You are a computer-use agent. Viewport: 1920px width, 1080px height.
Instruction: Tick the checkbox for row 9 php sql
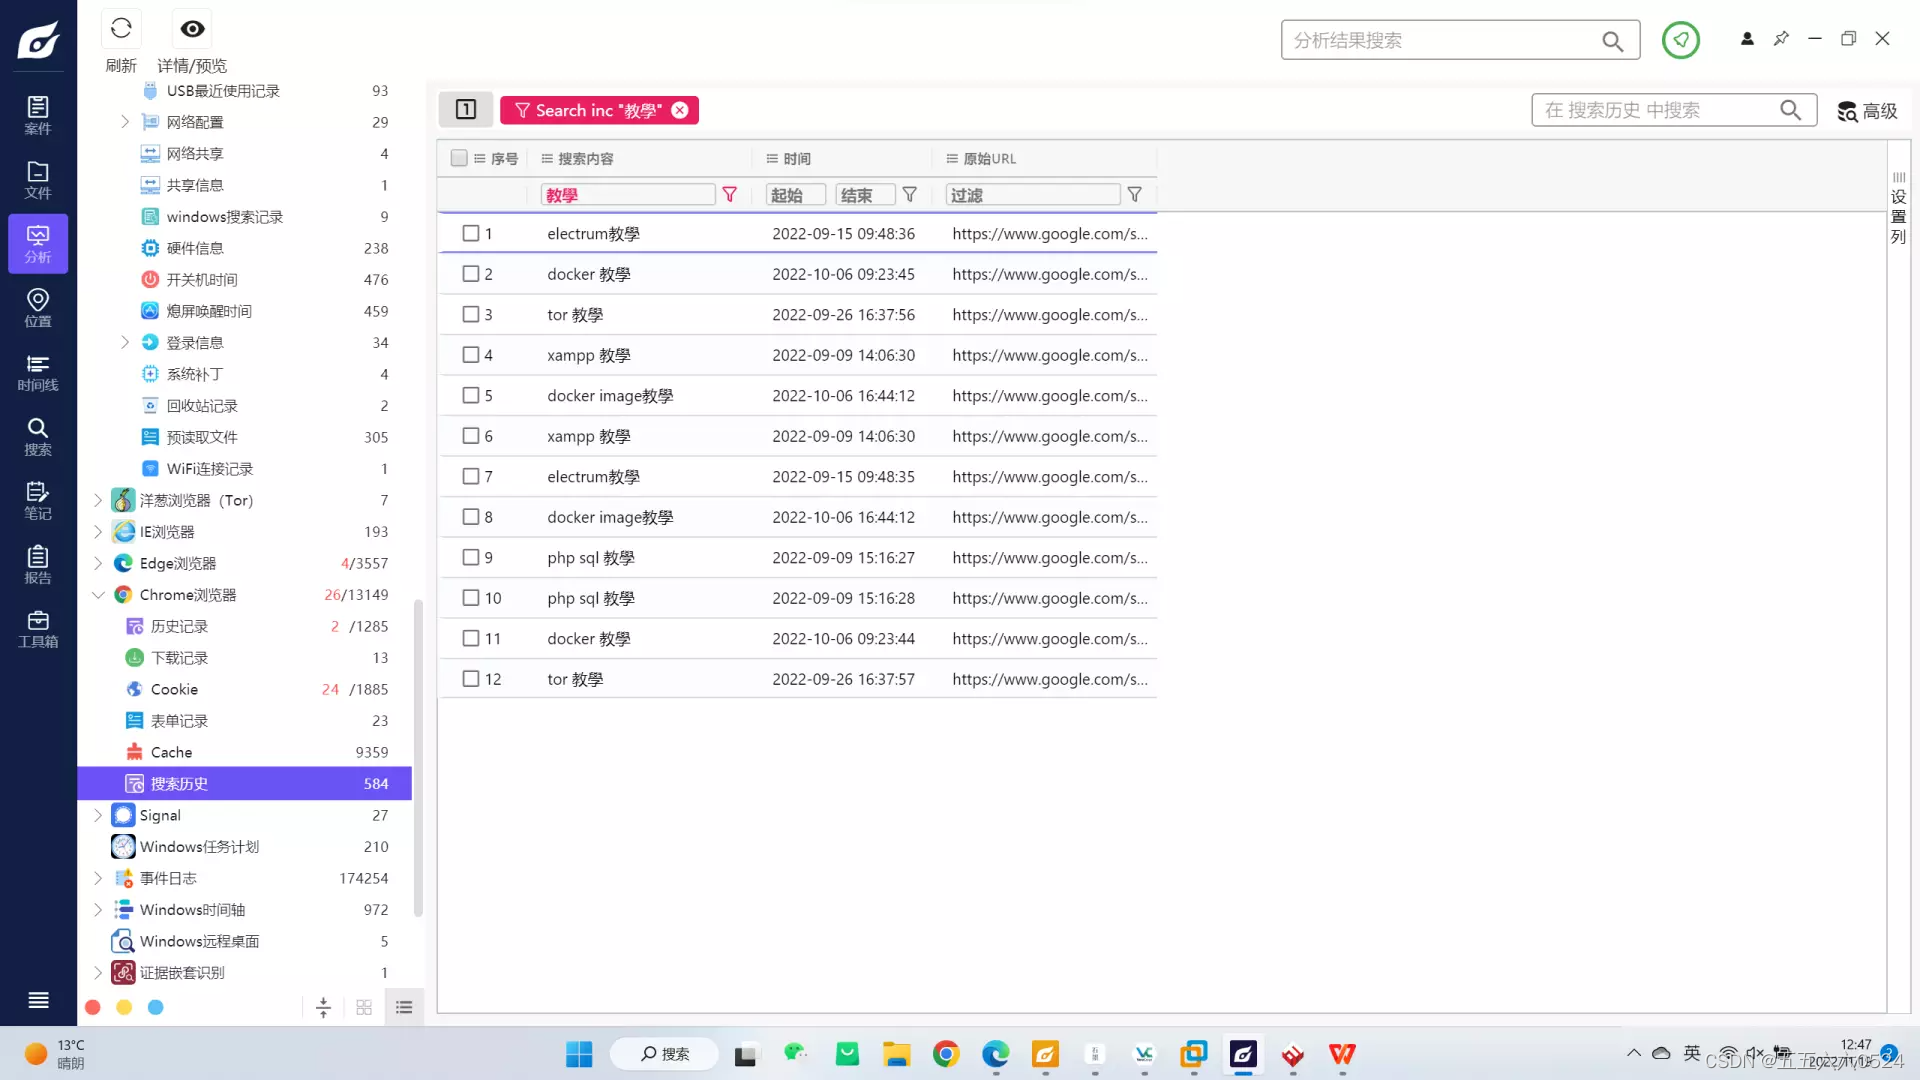(x=471, y=558)
